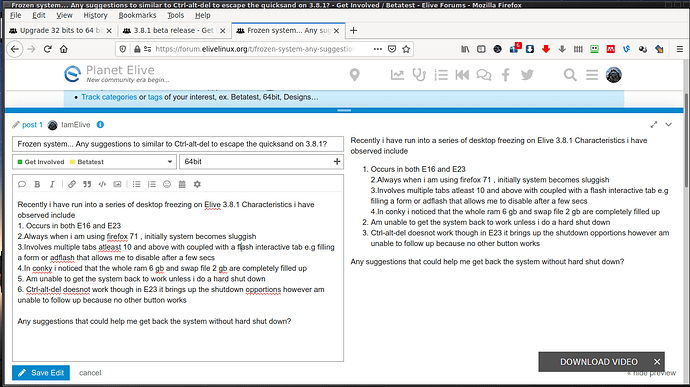Viewport: 690px width, 387px height.
Task: Open search magnifier on Planet Elive header
Action: (570, 75)
